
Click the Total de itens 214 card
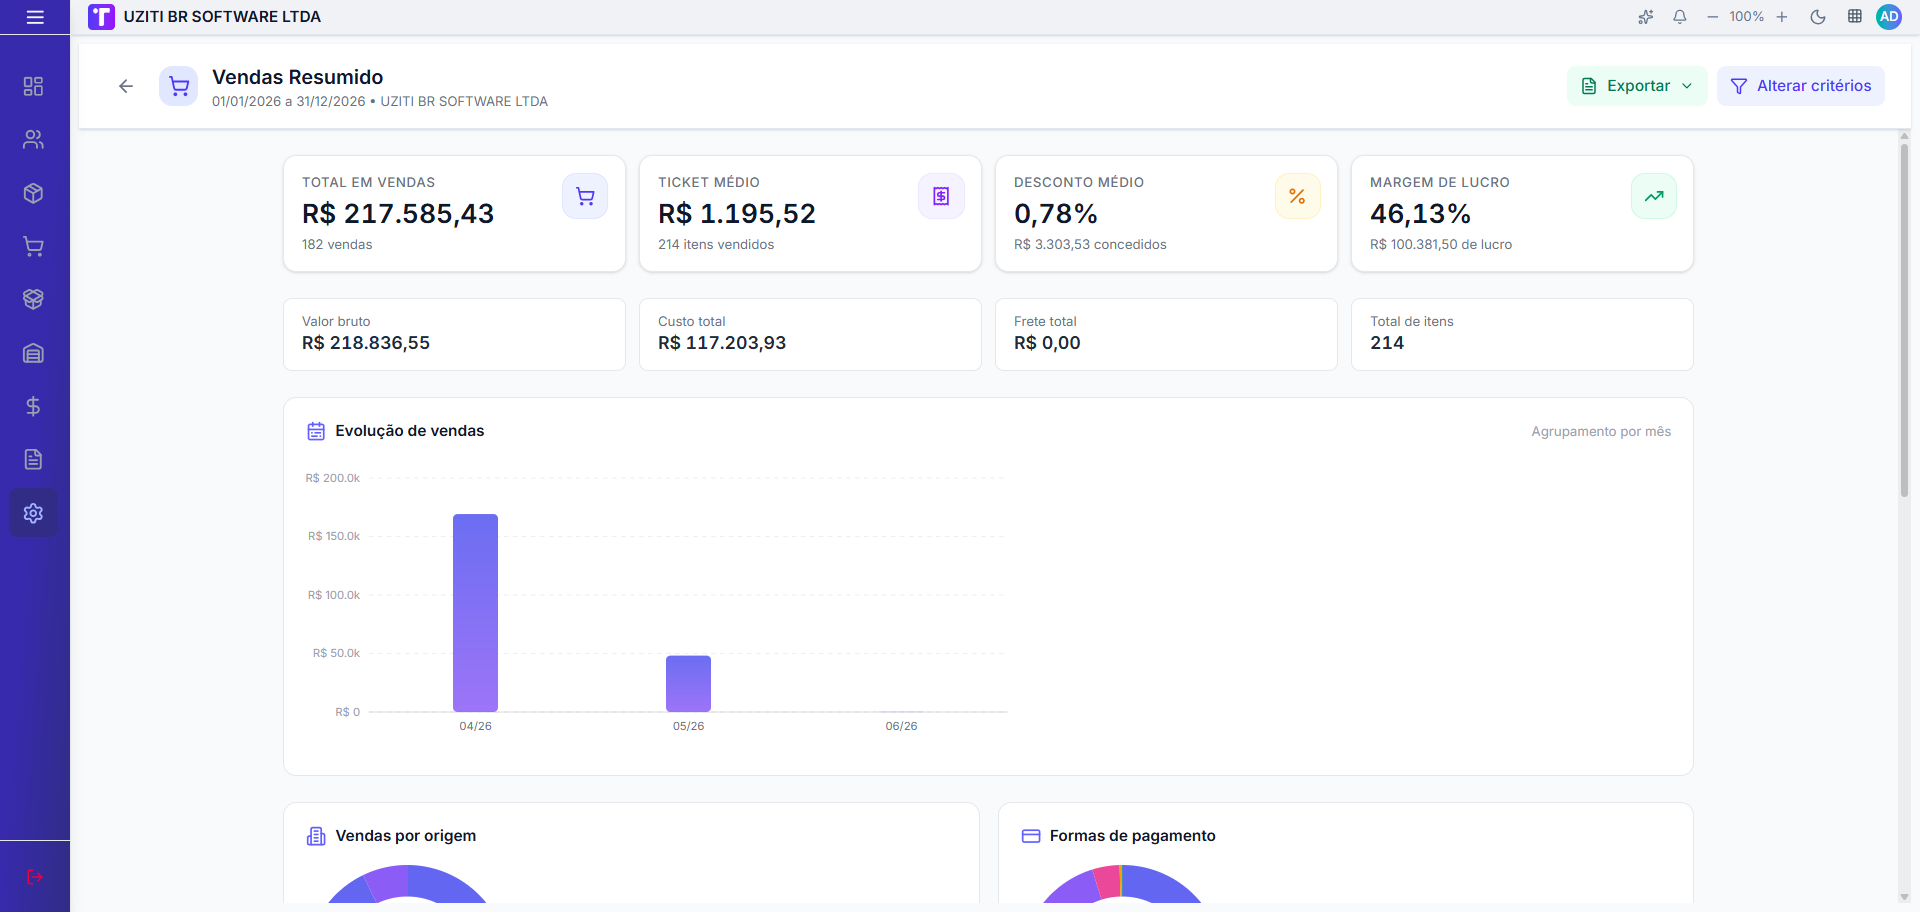pos(1522,334)
